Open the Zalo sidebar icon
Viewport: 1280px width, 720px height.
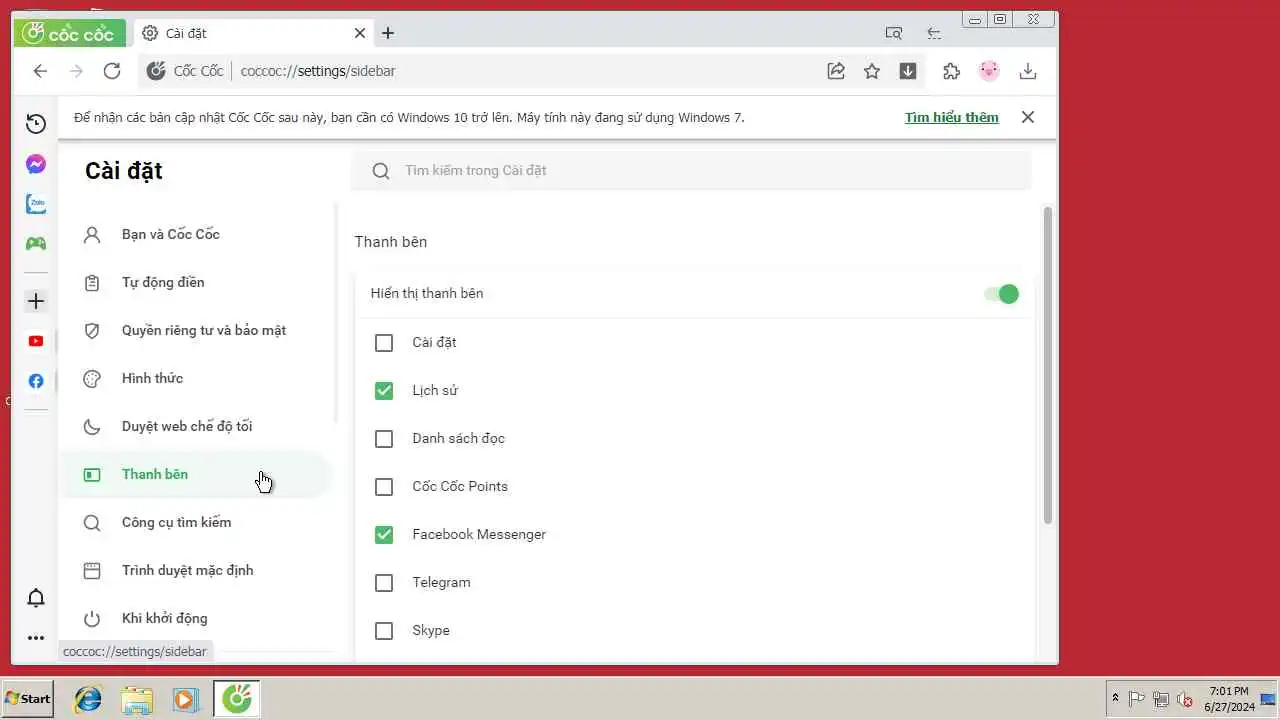[36, 204]
